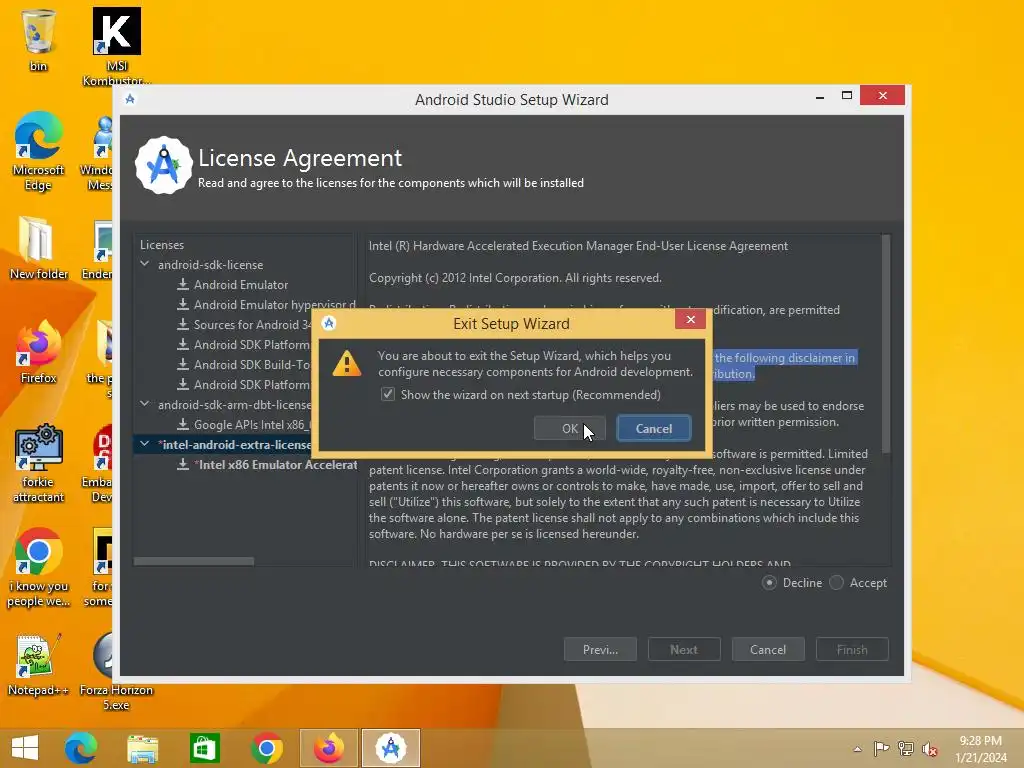The image size is (1024, 768).
Task: Open the New folder desktop icon
Action: point(38,248)
